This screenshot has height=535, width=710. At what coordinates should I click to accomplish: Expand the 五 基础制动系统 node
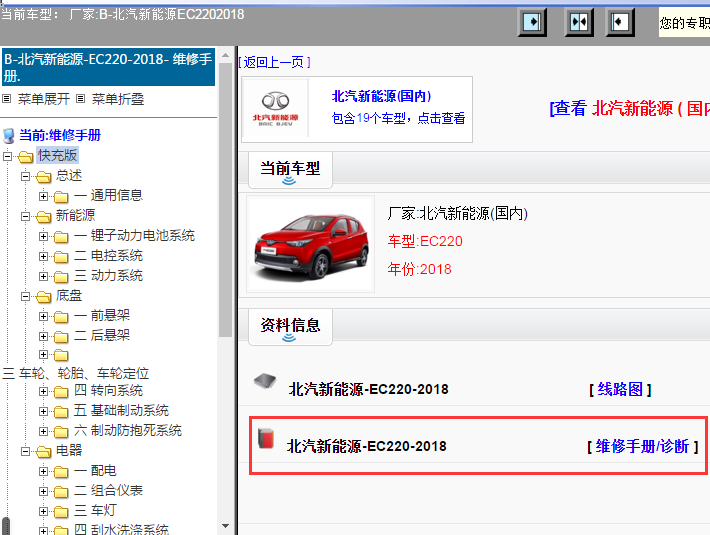pyautogui.click(x=43, y=411)
